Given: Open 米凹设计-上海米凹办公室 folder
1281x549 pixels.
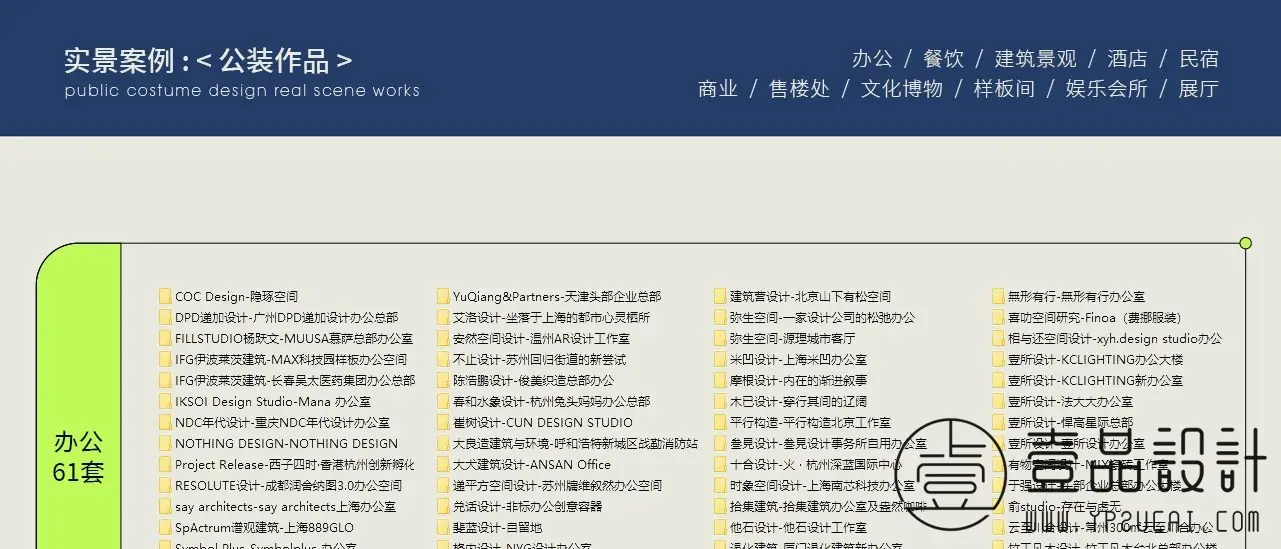Looking at the screenshot, I should pos(798,359).
